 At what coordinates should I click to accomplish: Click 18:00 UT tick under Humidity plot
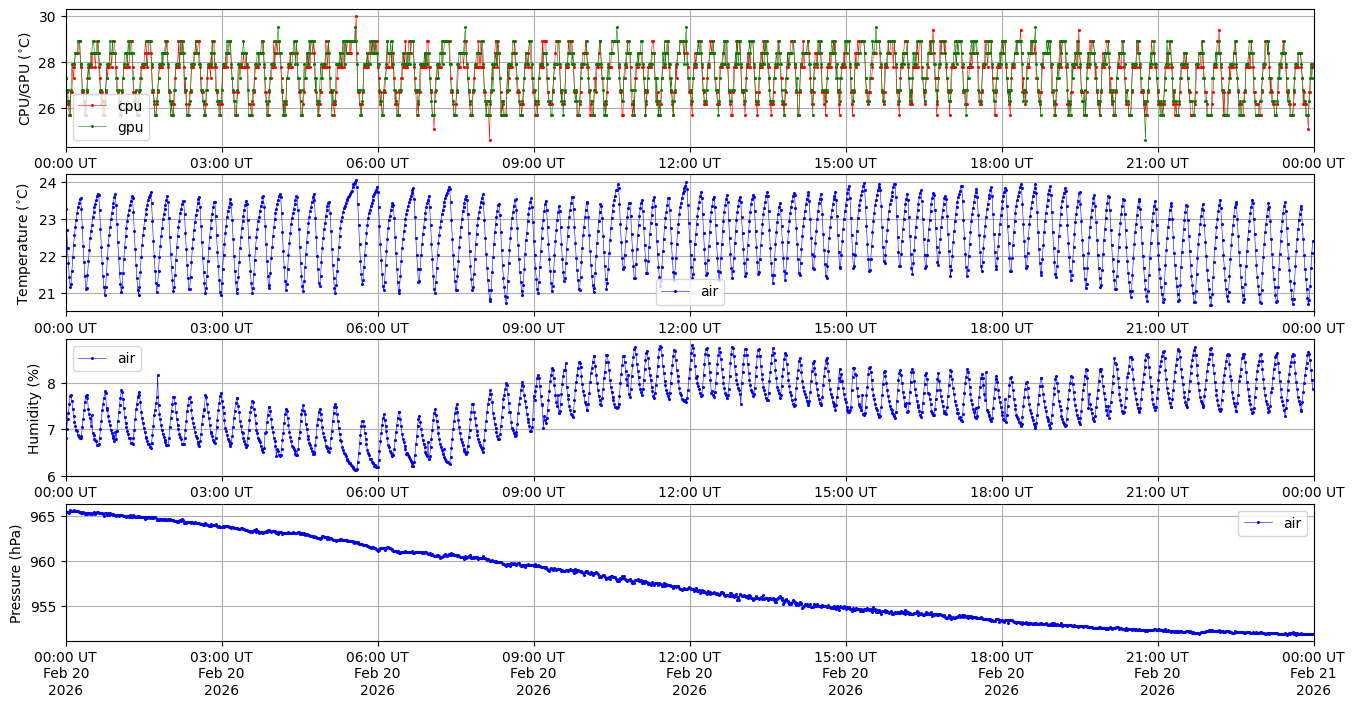coord(1001,493)
